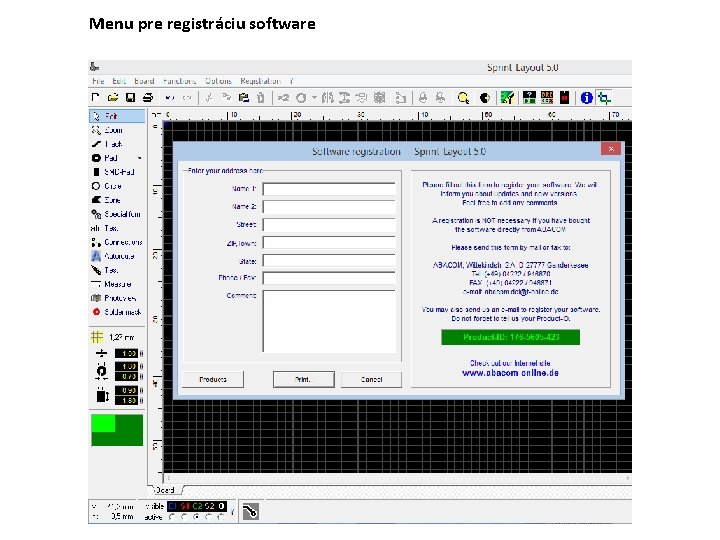Click the blue info toolbar icon
The image size is (720, 540).
(x=586, y=97)
